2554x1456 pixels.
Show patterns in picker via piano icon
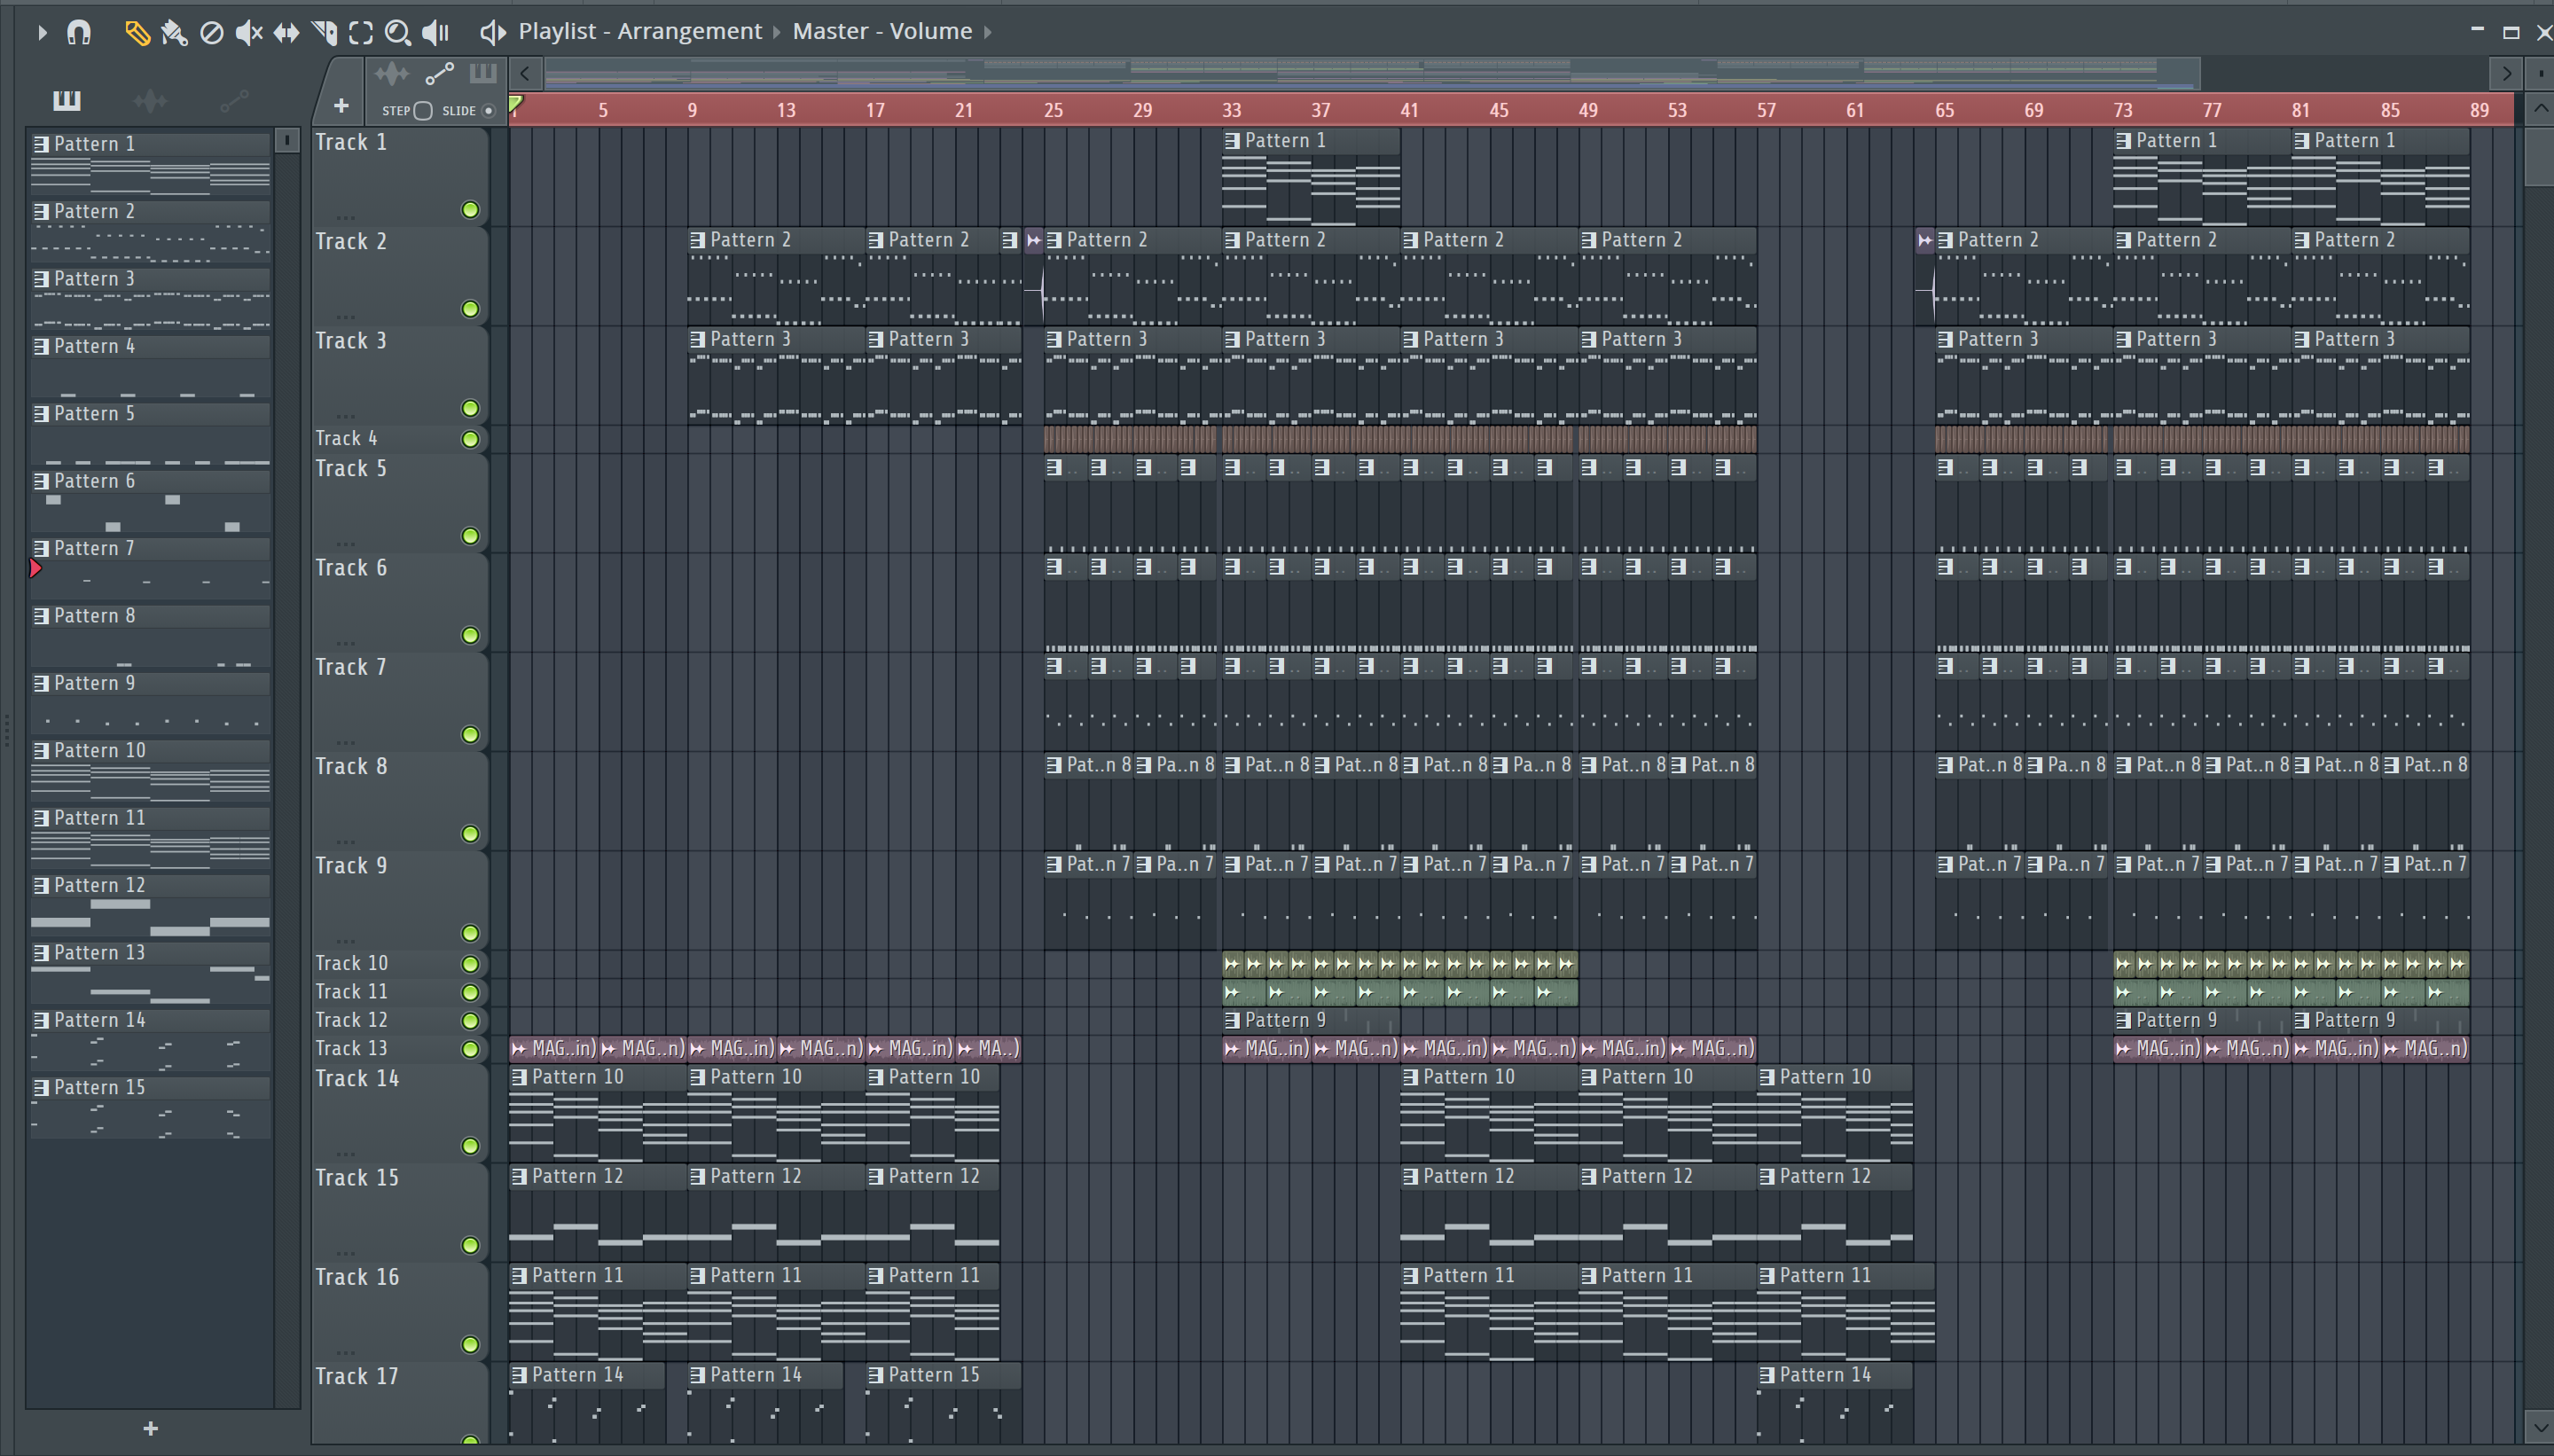(67, 100)
